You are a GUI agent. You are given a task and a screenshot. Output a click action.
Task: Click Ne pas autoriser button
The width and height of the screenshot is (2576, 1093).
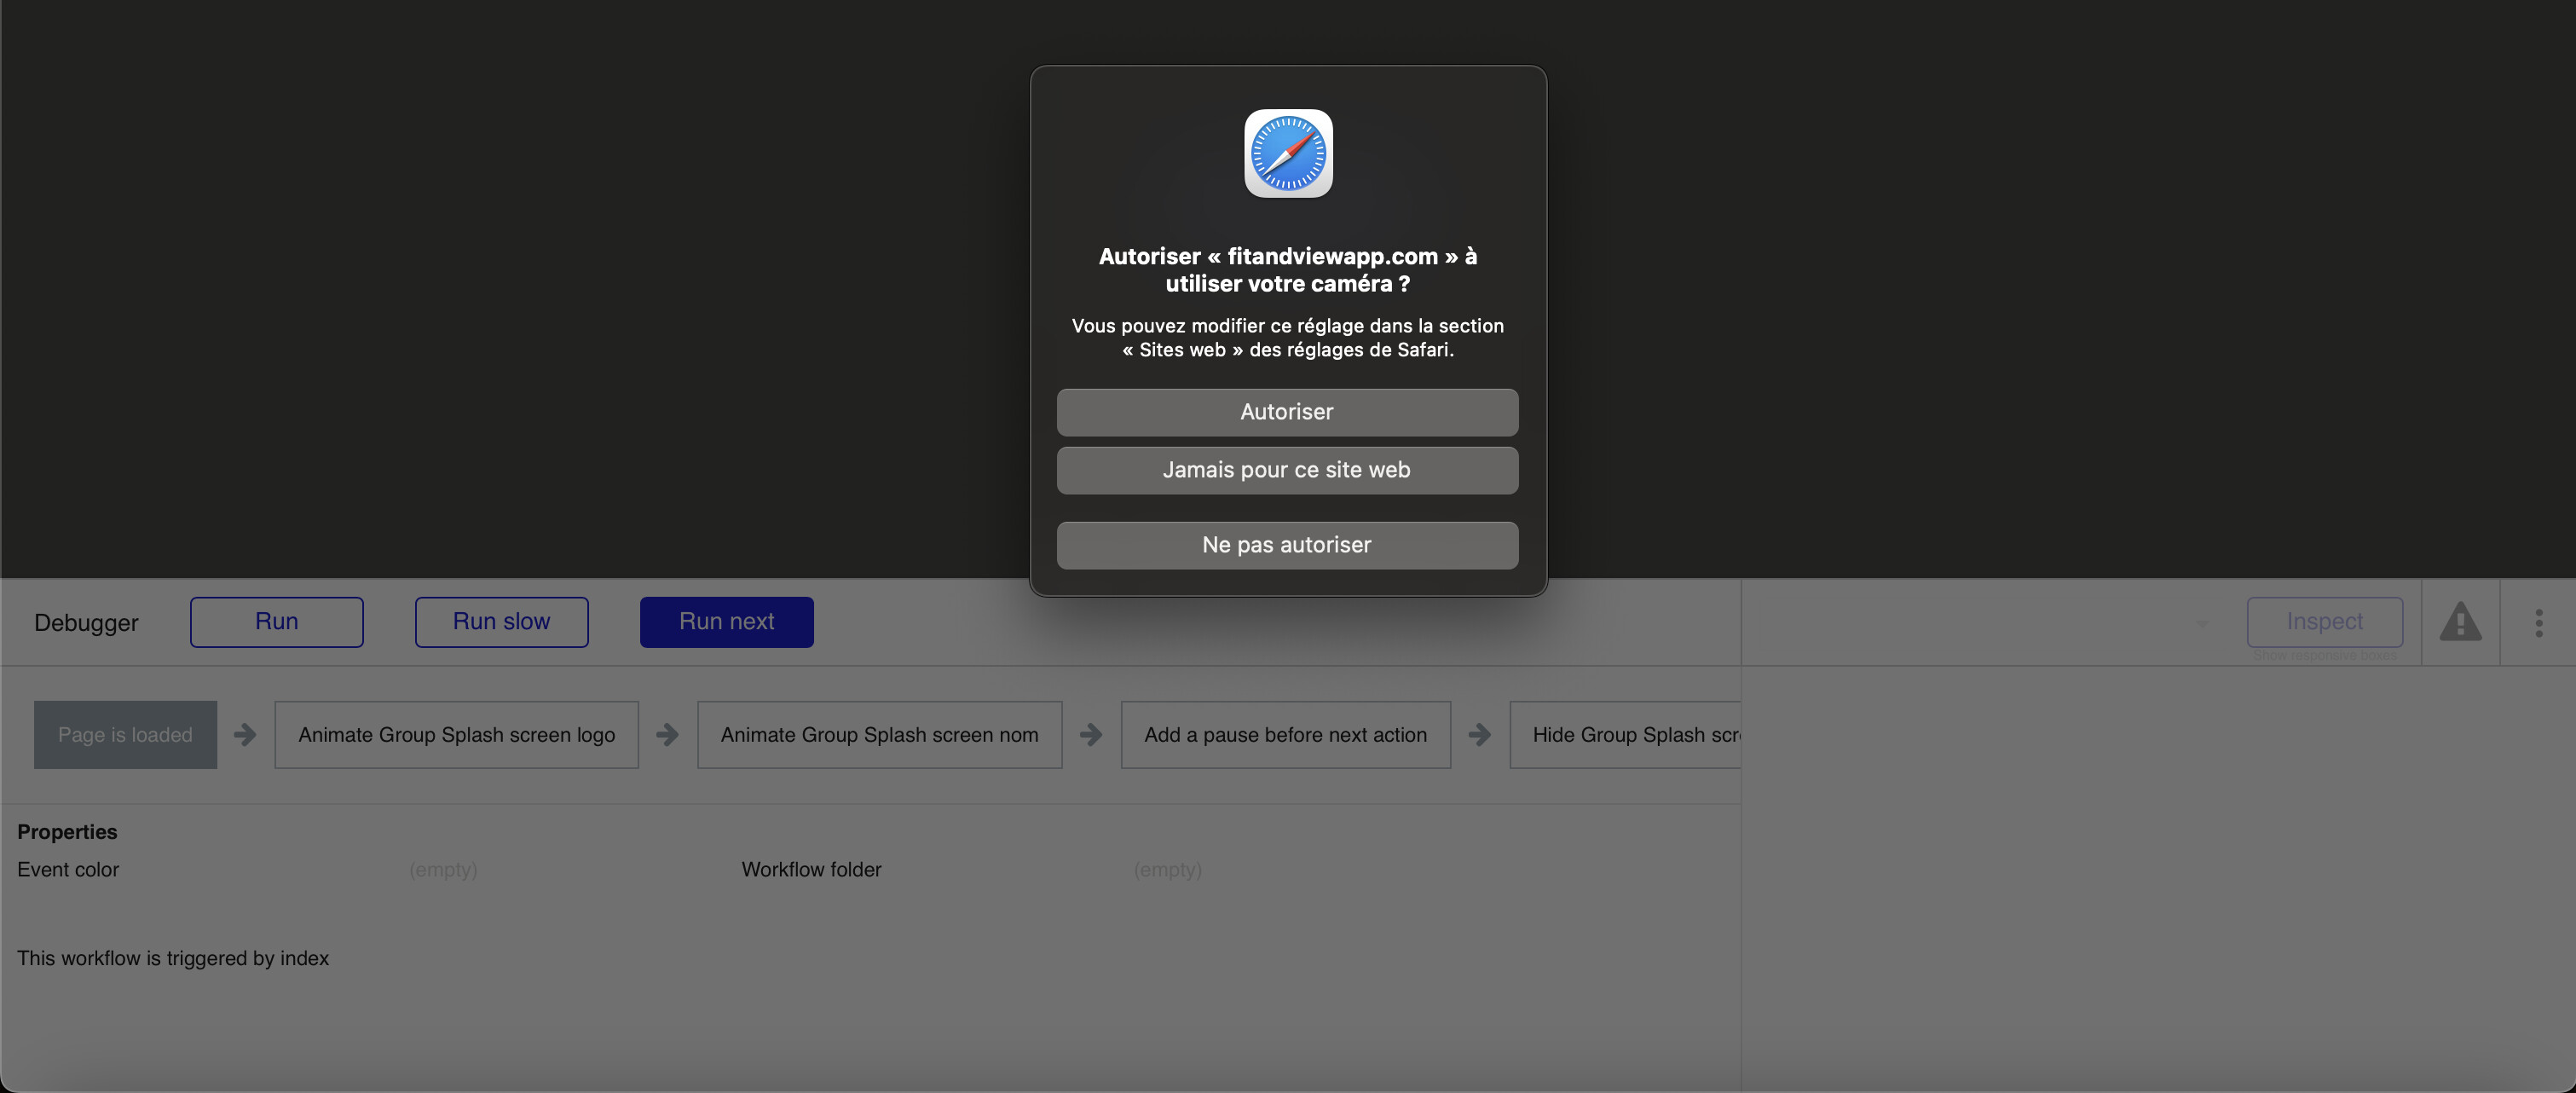(1287, 545)
